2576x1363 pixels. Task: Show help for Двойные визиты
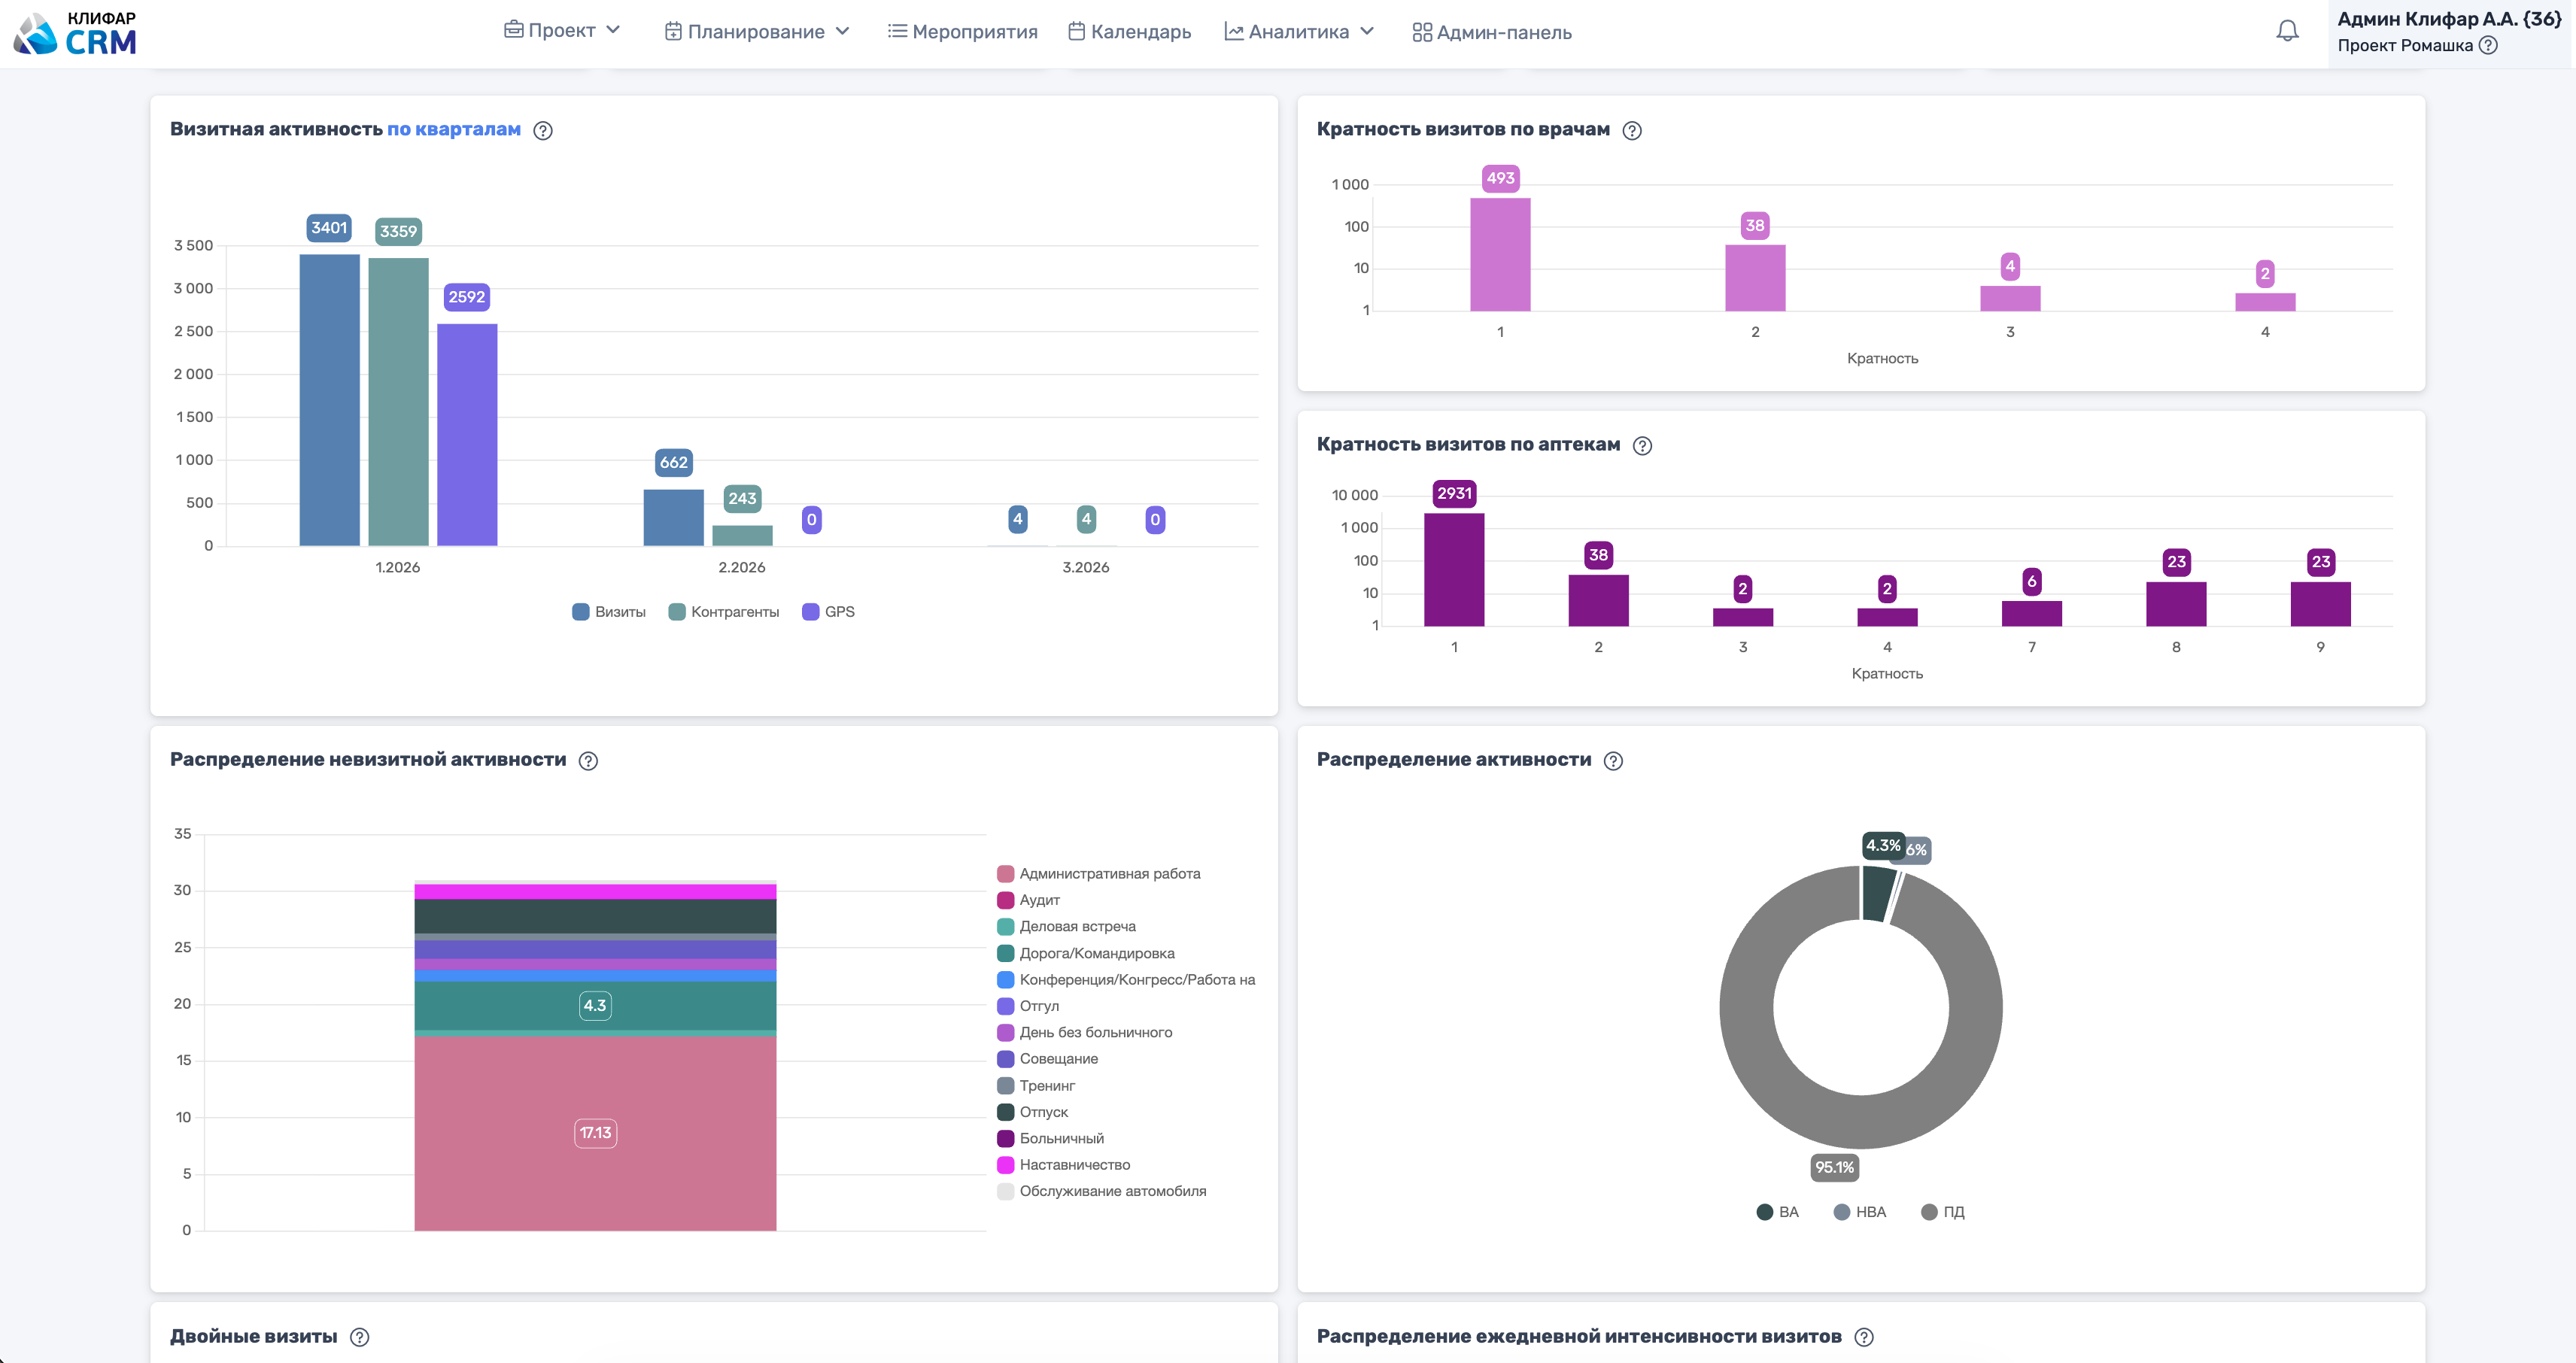tap(360, 1337)
